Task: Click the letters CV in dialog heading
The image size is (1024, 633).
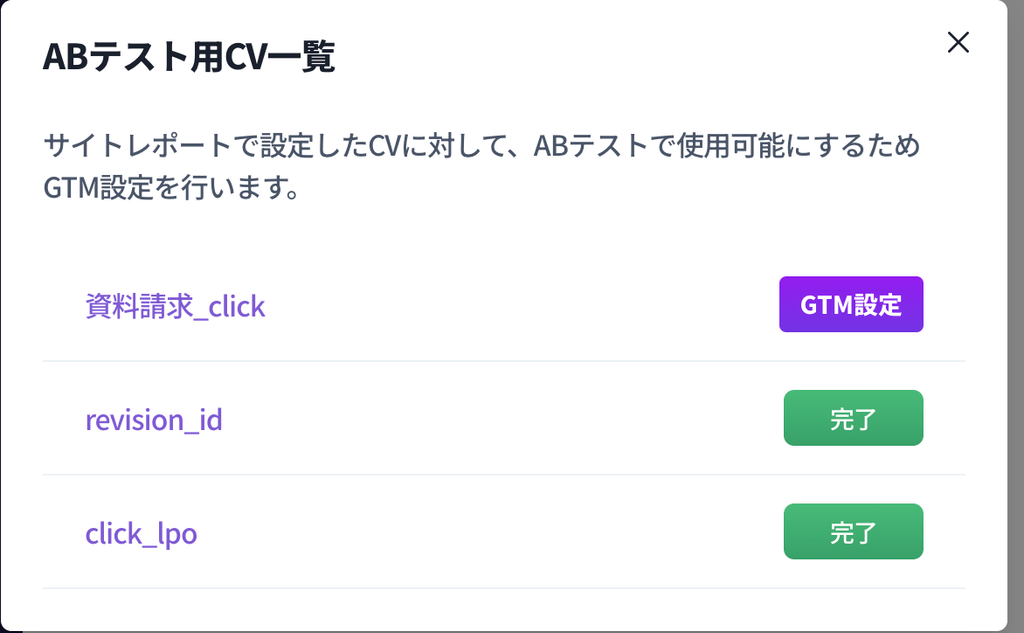Action: click(241, 58)
